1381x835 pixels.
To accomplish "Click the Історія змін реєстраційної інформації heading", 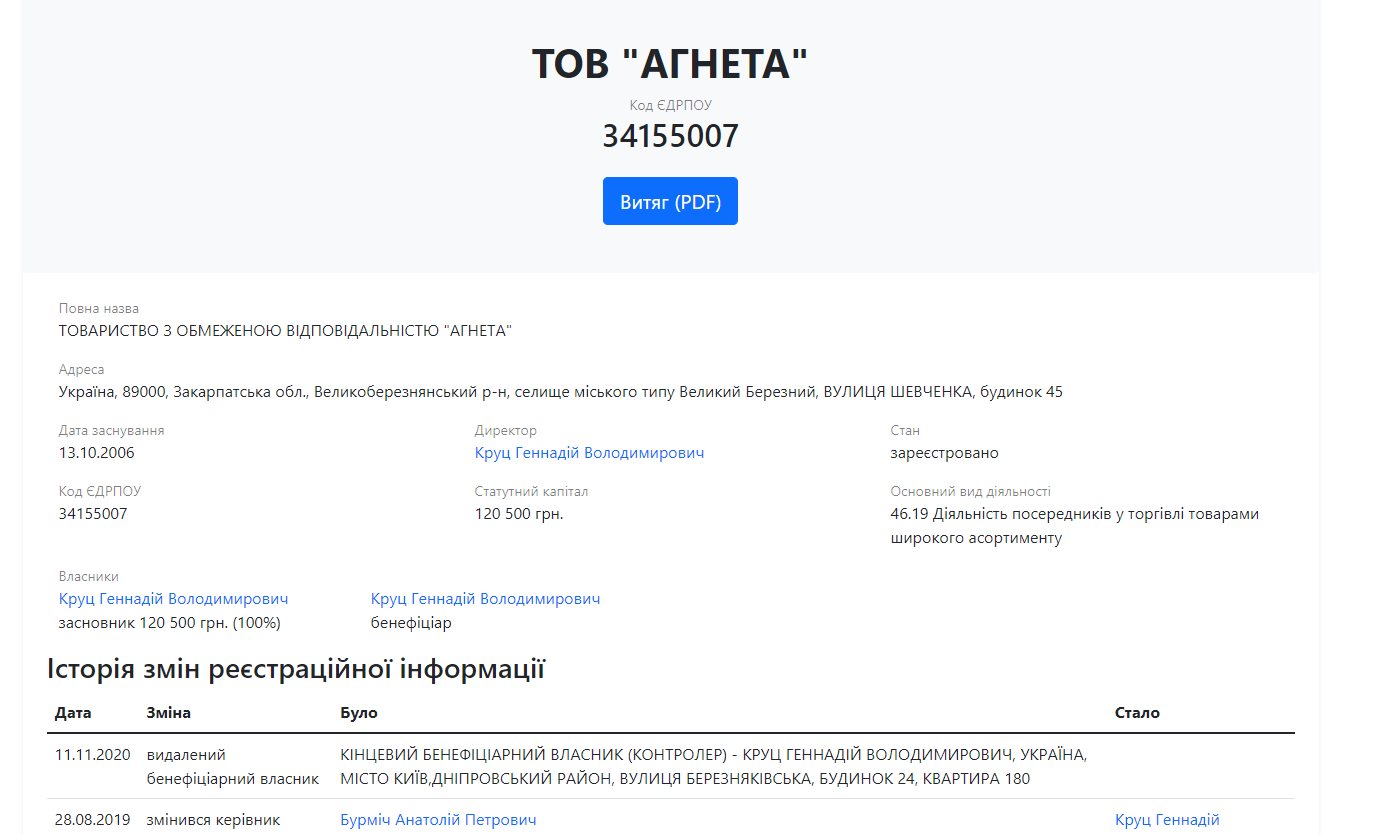I will [296, 669].
